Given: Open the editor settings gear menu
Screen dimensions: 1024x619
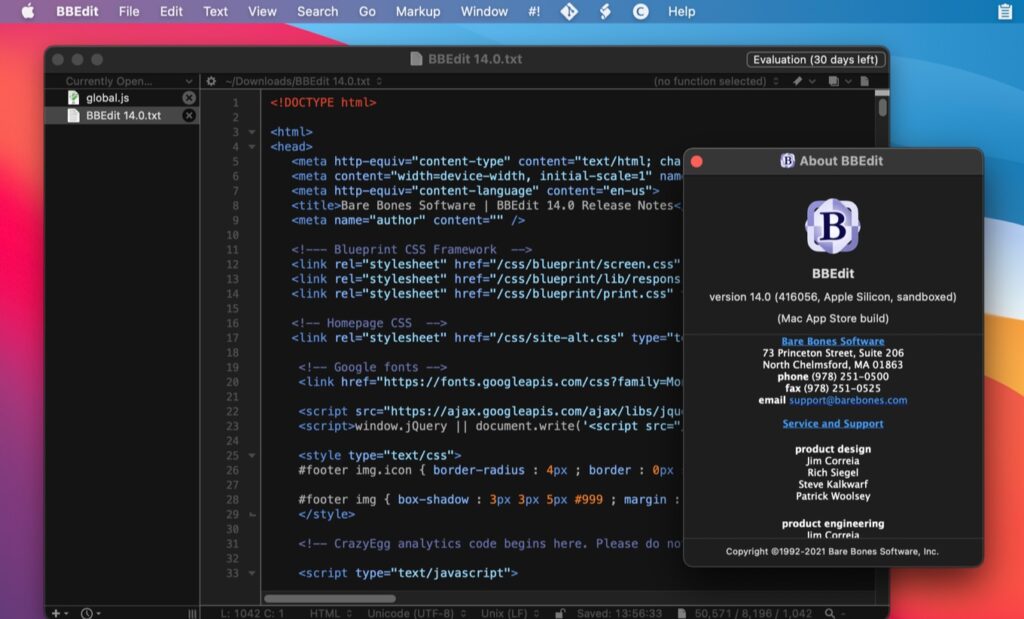Looking at the screenshot, I should click(x=210, y=81).
